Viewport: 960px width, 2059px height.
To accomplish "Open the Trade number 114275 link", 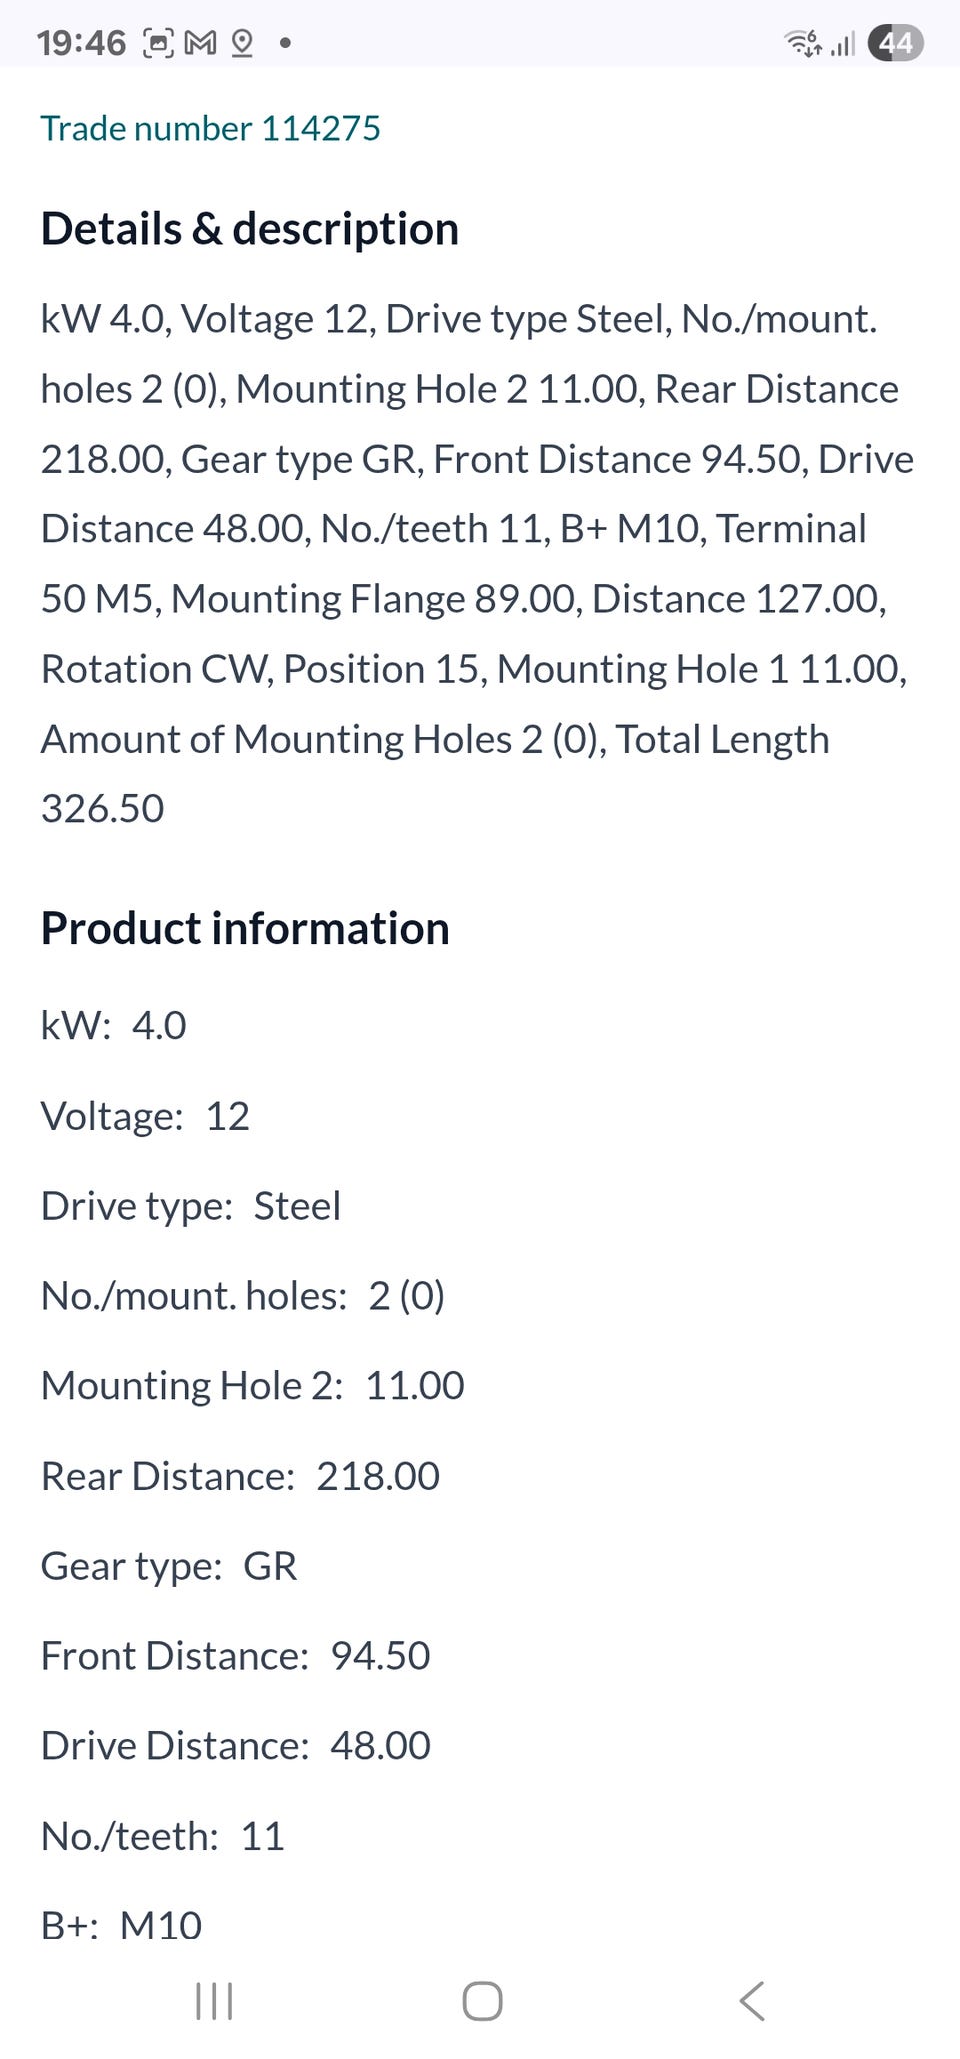I will click(211, 128).
